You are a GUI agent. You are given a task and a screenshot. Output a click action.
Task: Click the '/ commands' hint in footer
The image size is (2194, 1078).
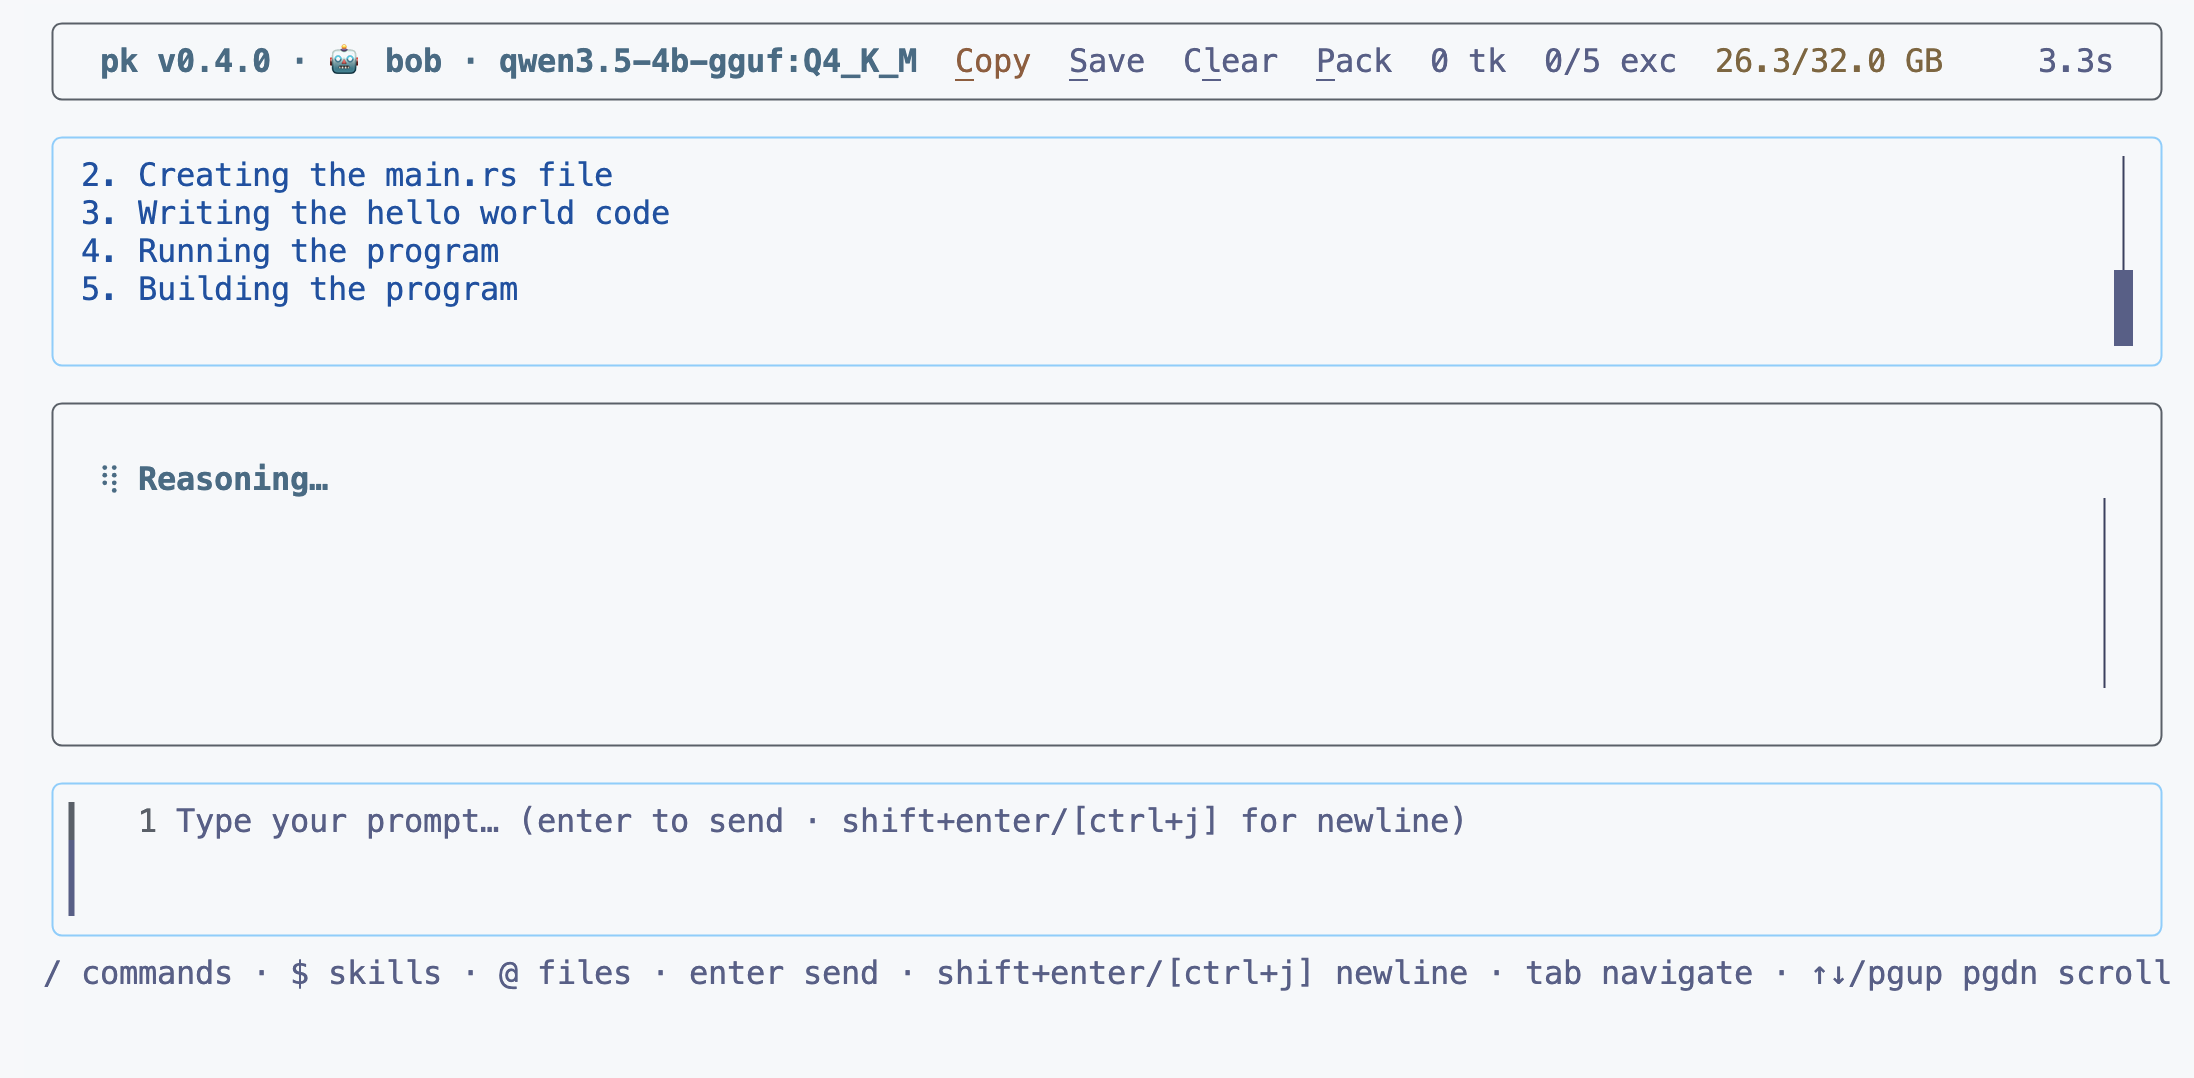click(x=138, y=973)
